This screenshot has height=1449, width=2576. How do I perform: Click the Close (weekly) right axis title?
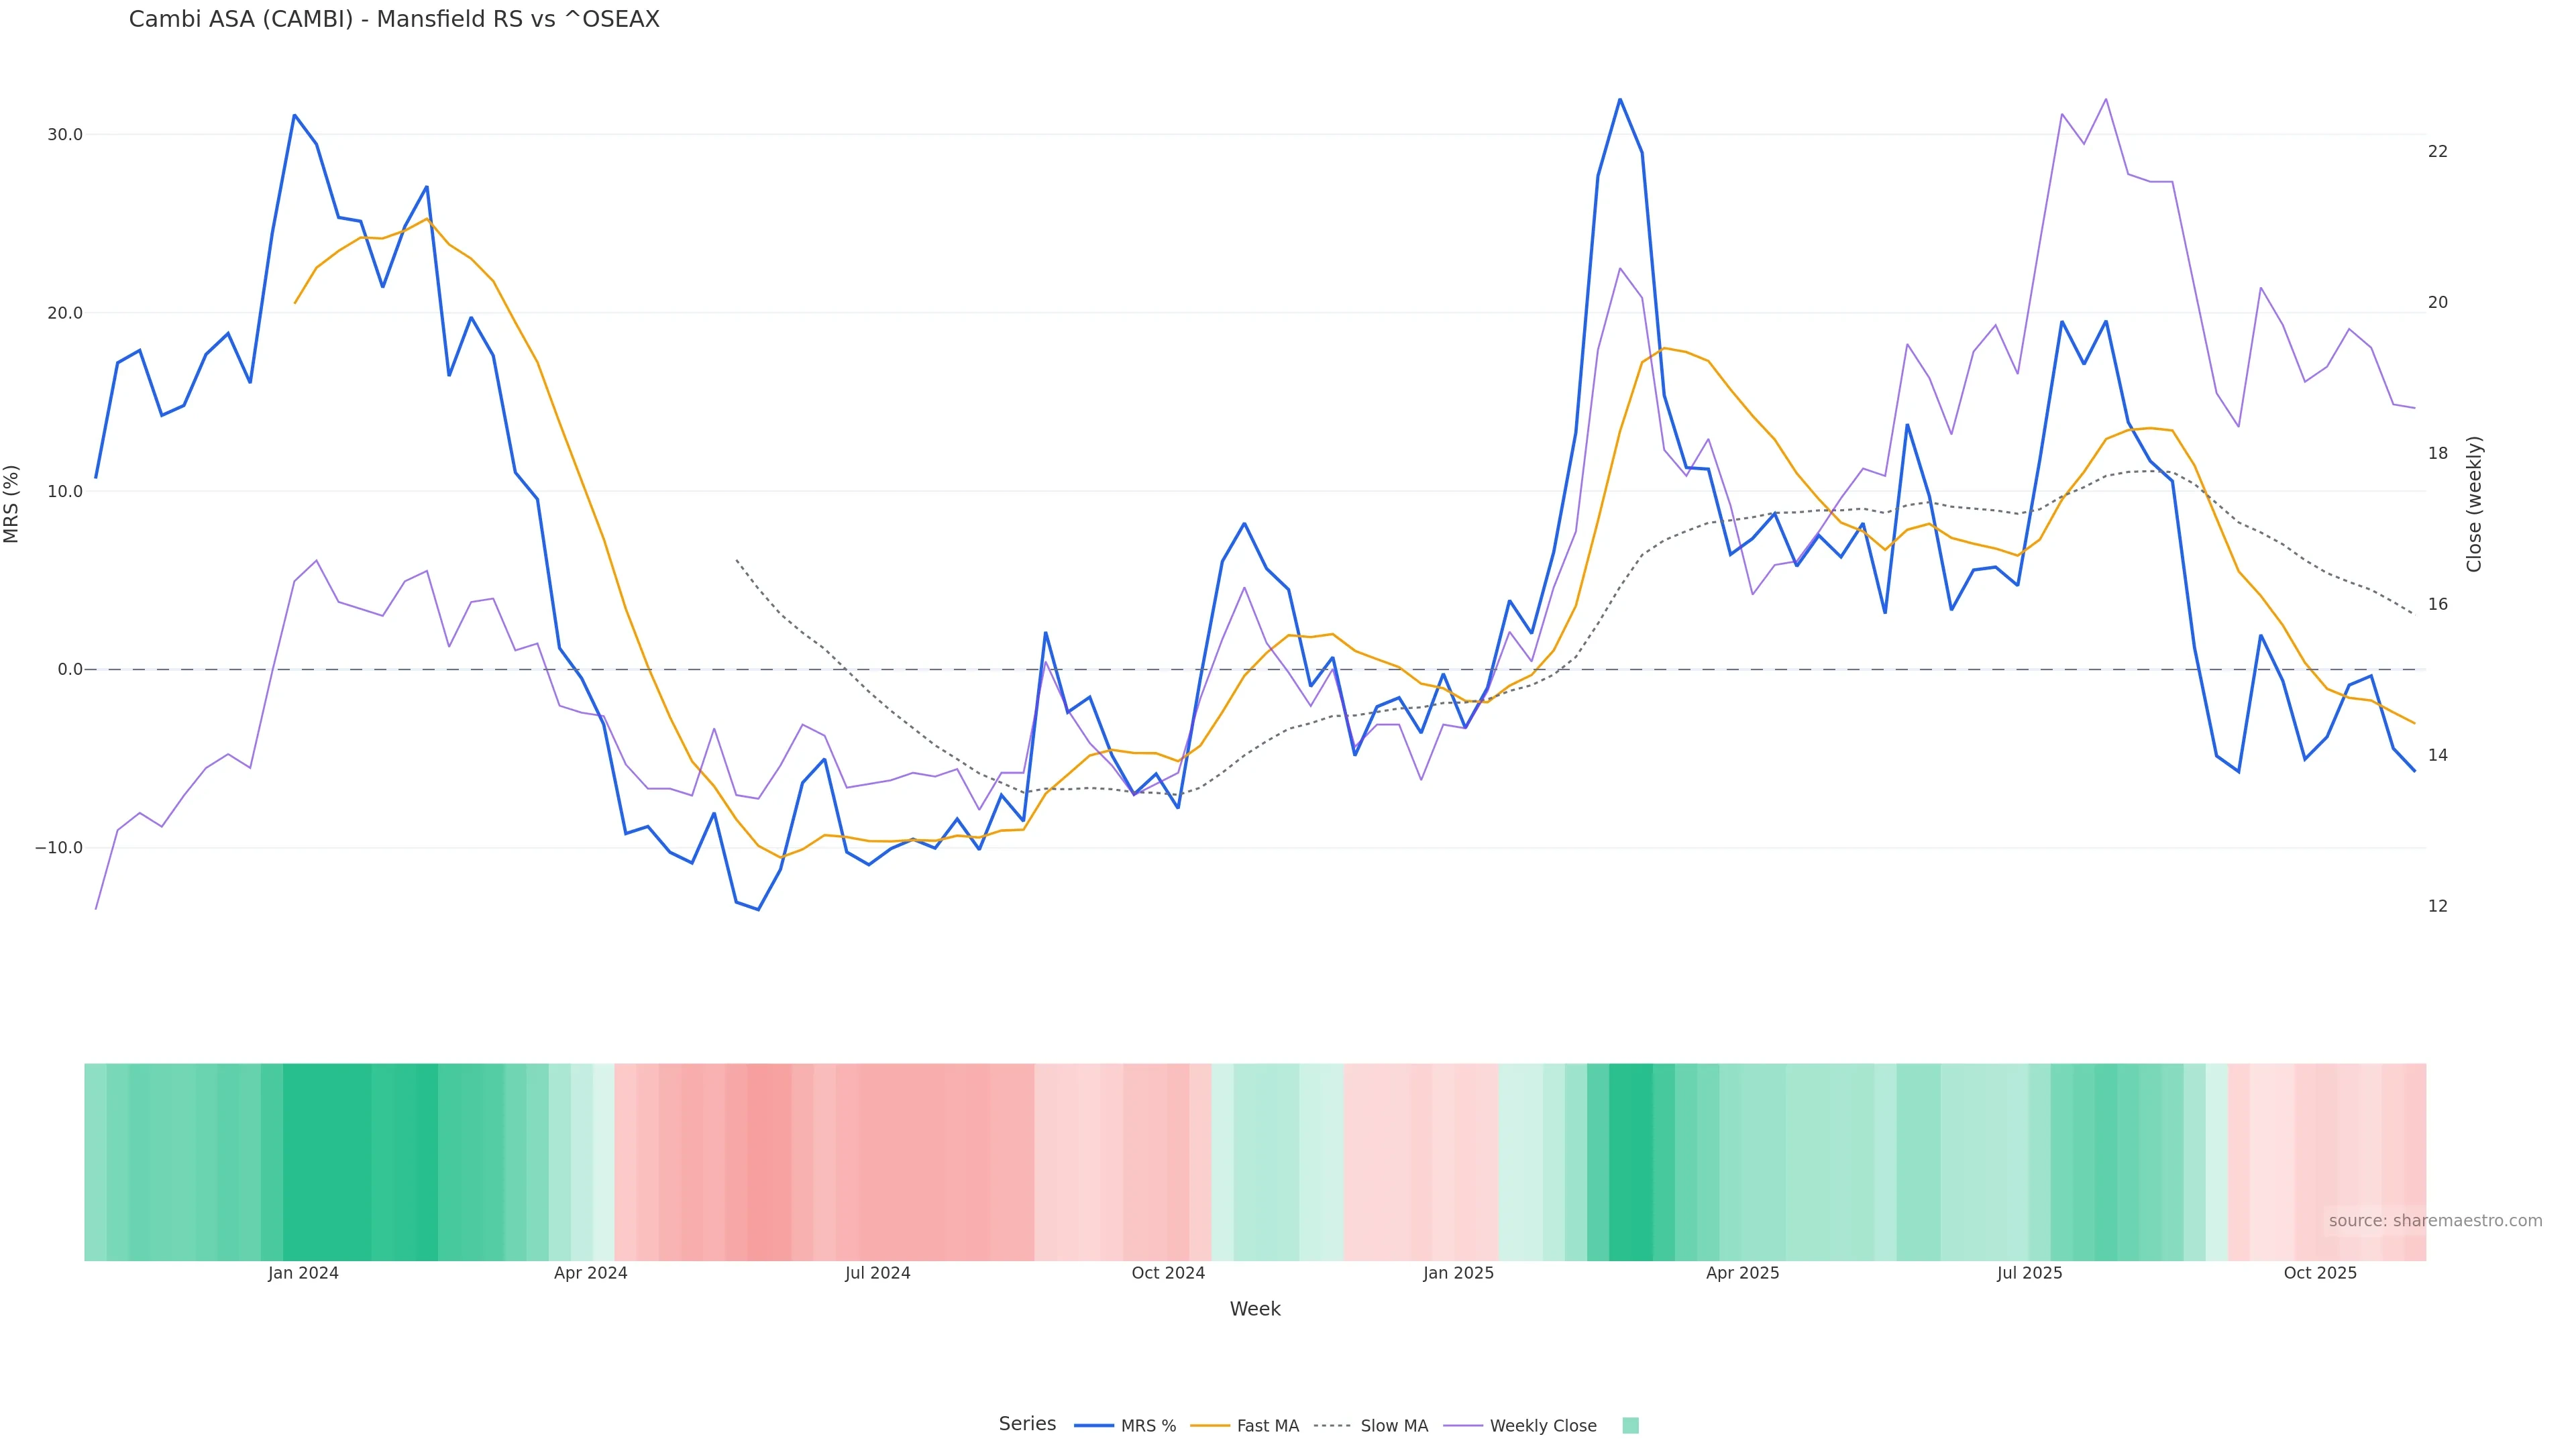pos(2474,504)
